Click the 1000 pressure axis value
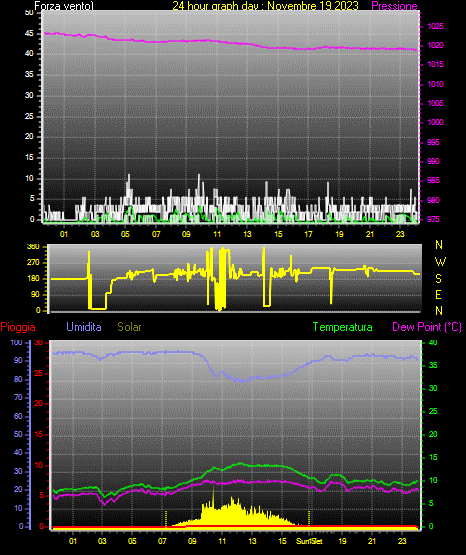This screenshot has width=466, height=555. 435,122
